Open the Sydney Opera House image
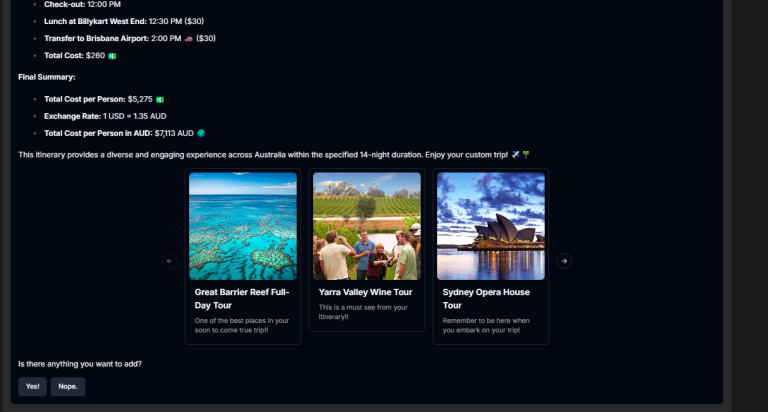 click(x=491, y=226)
